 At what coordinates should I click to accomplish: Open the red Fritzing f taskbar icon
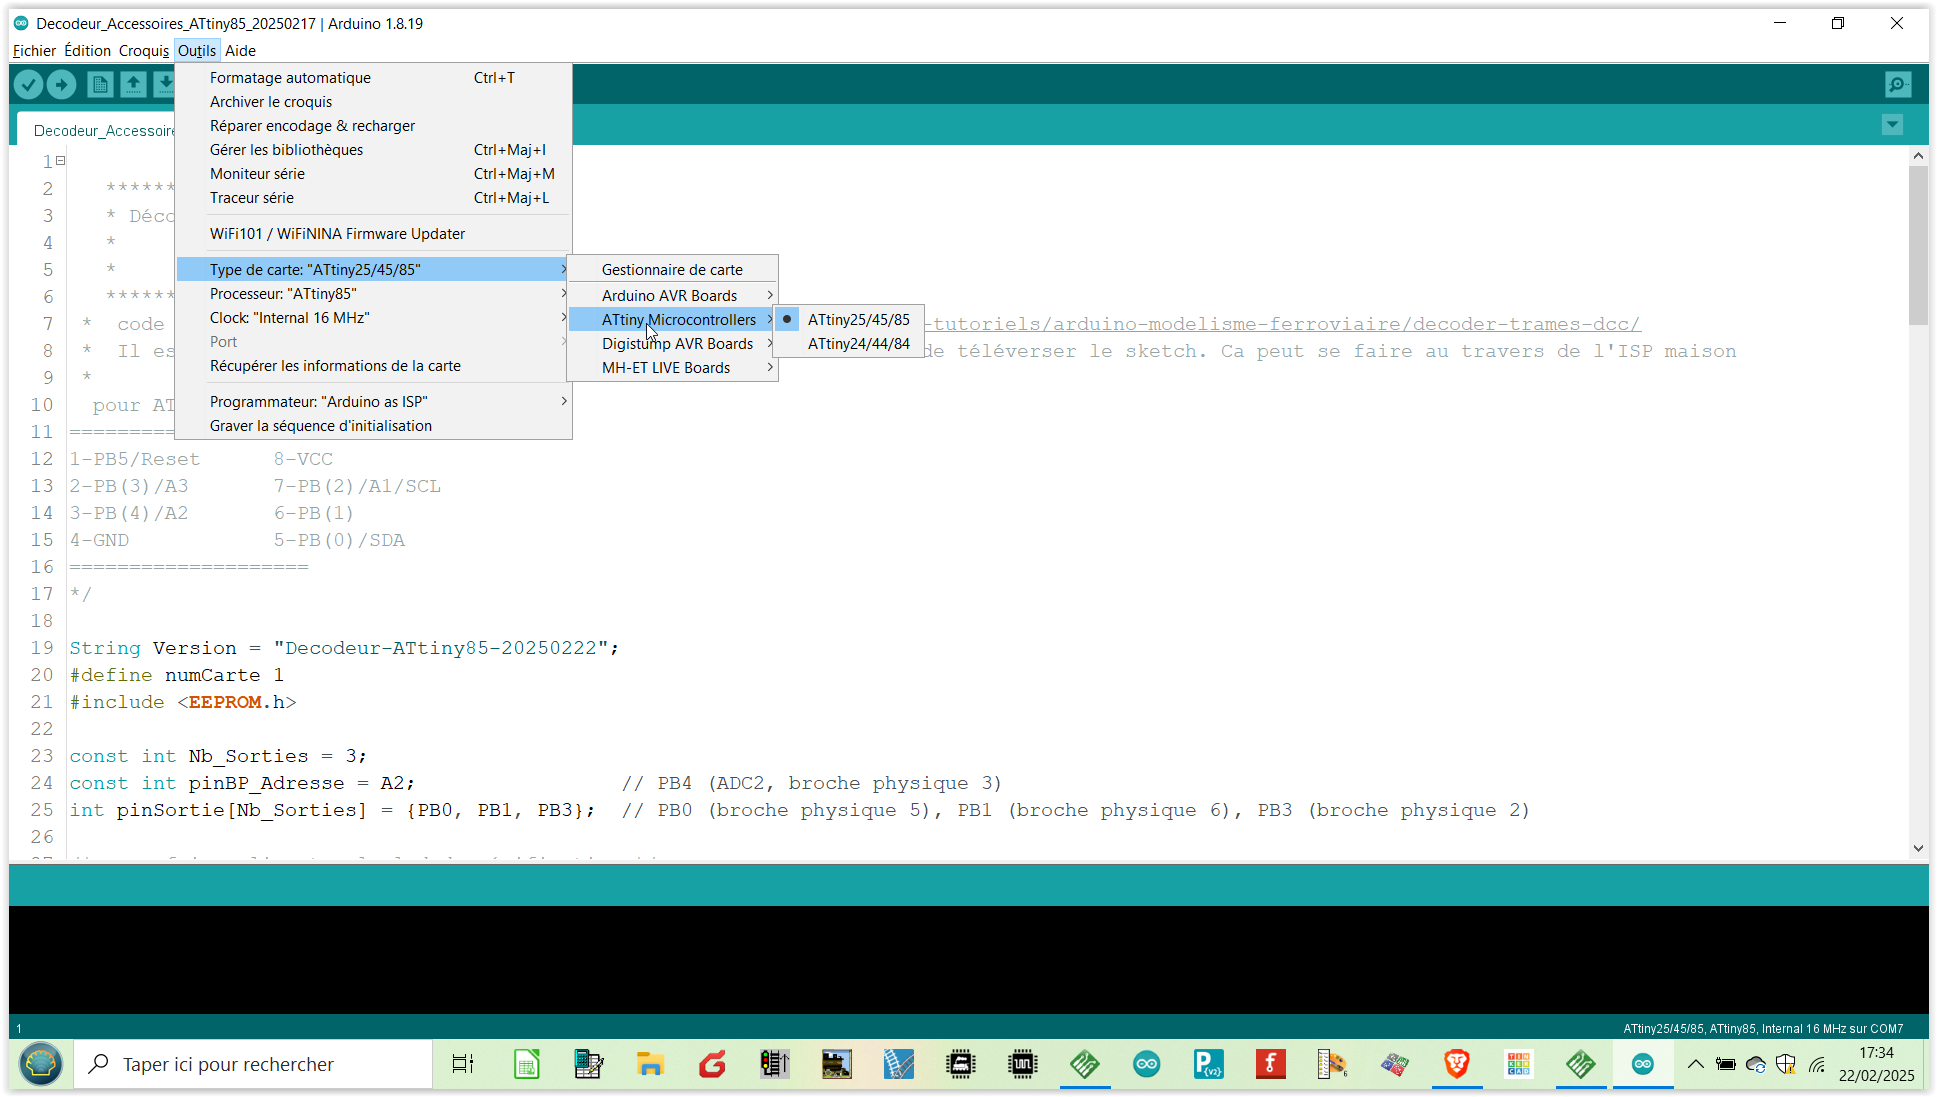tap(1271, 1064)
